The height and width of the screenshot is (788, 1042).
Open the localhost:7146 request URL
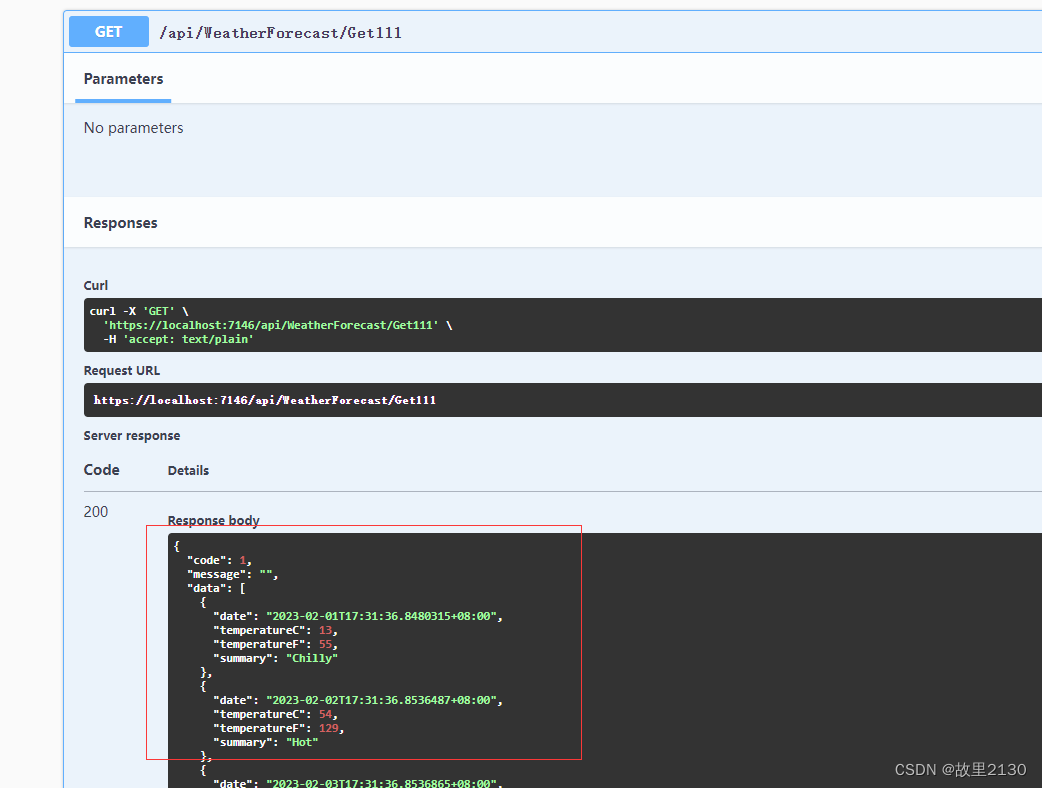click(265, 399)
